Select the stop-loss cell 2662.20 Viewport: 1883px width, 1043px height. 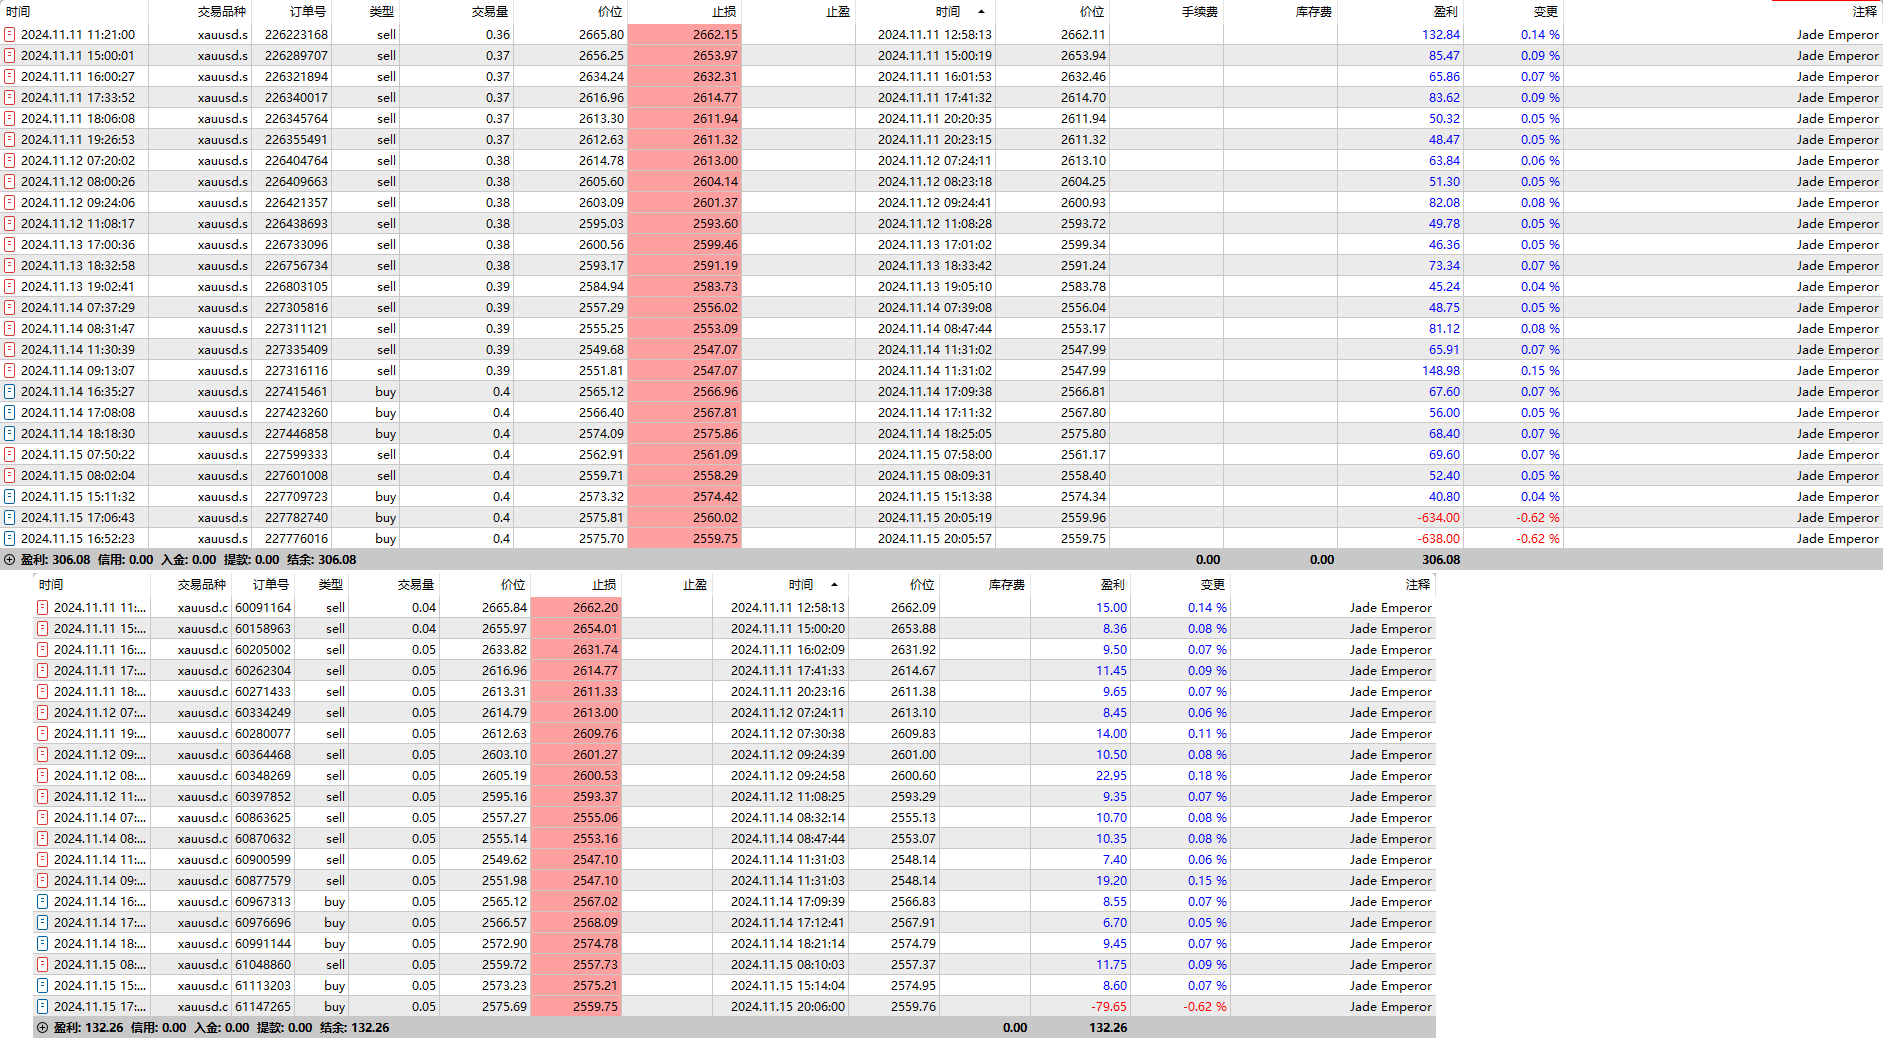pyautogui.click(x=576, y=607)
